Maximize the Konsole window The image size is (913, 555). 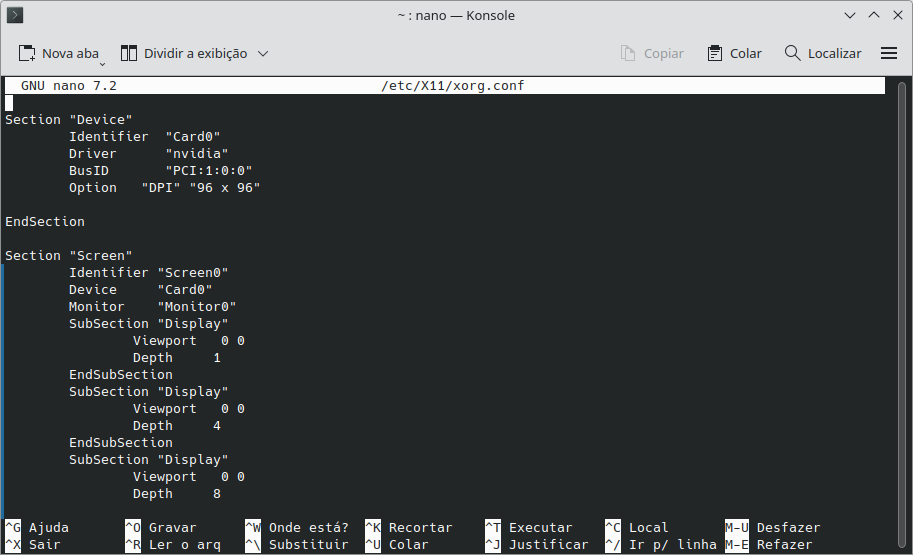coord(874,15)
